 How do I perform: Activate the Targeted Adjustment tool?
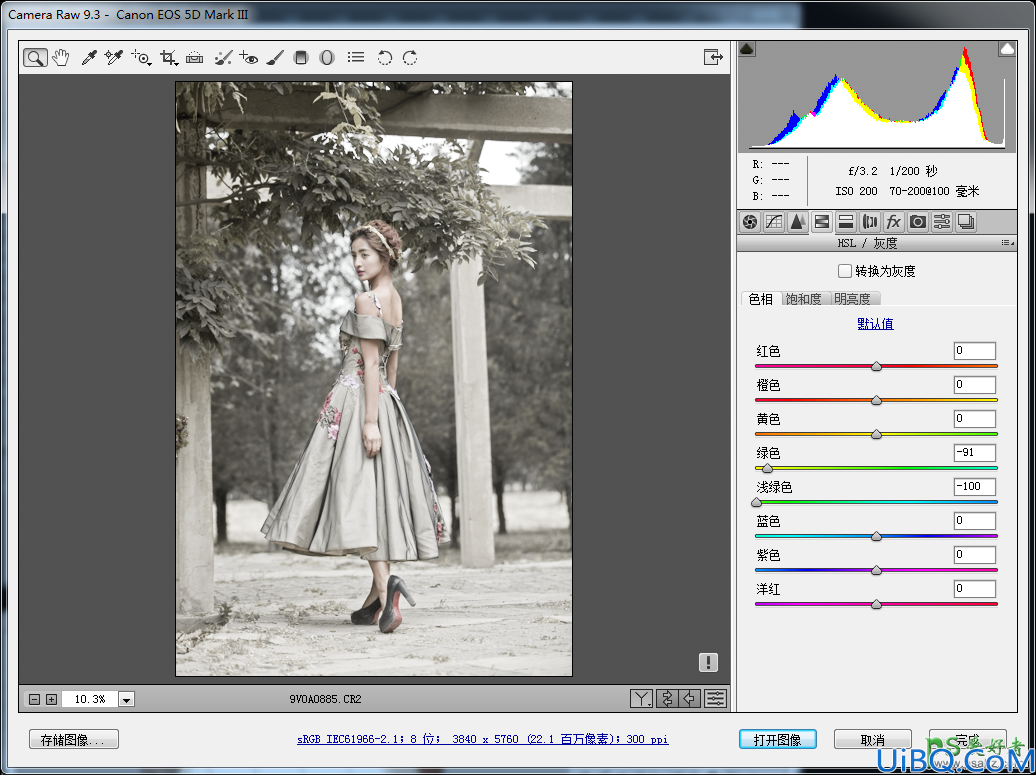click(141, 57)
